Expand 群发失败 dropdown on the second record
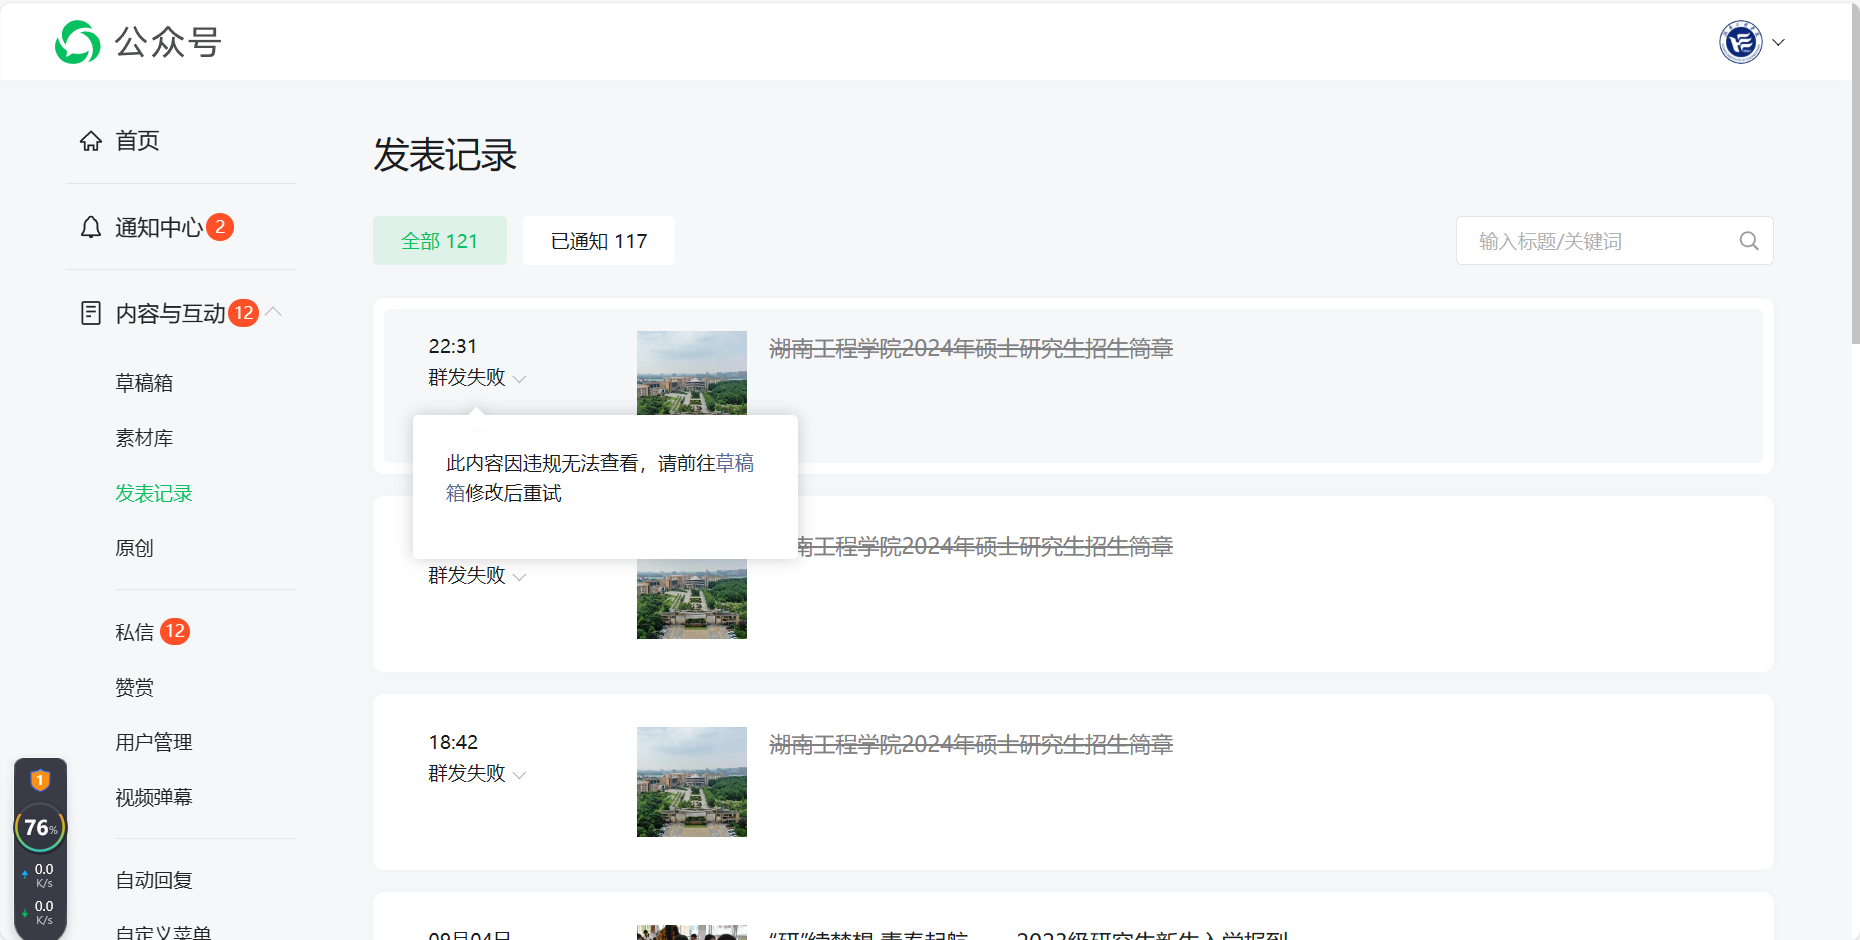The width and height of the screenshot is (1860, 940). (x=477, y=575)
